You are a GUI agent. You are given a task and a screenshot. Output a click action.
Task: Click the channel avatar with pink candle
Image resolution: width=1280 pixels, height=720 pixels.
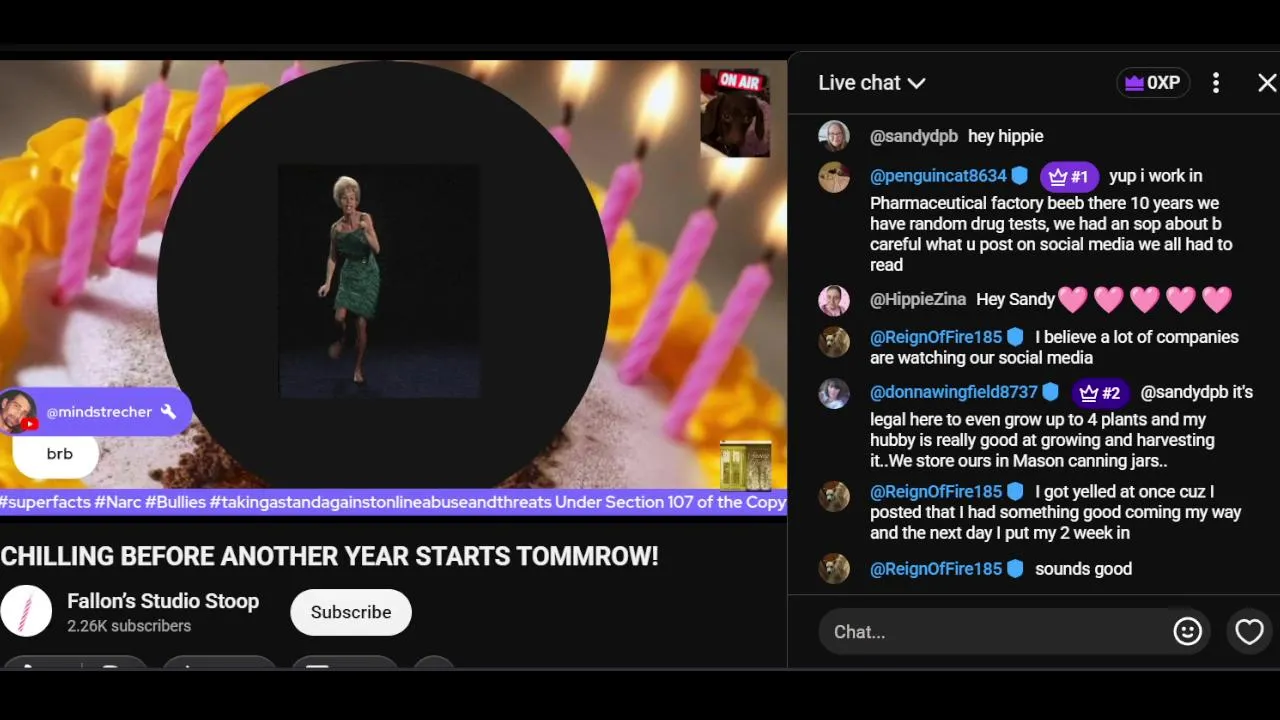[x=26, y=611]
